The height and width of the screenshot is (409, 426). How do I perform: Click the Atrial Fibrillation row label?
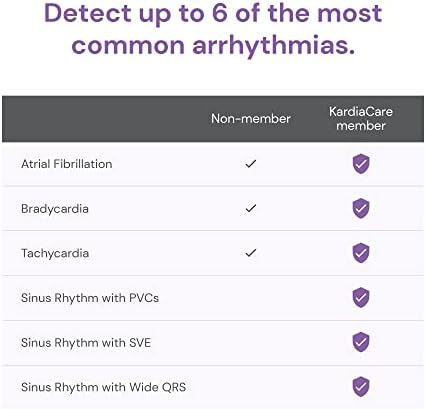[x=67, y=164]
